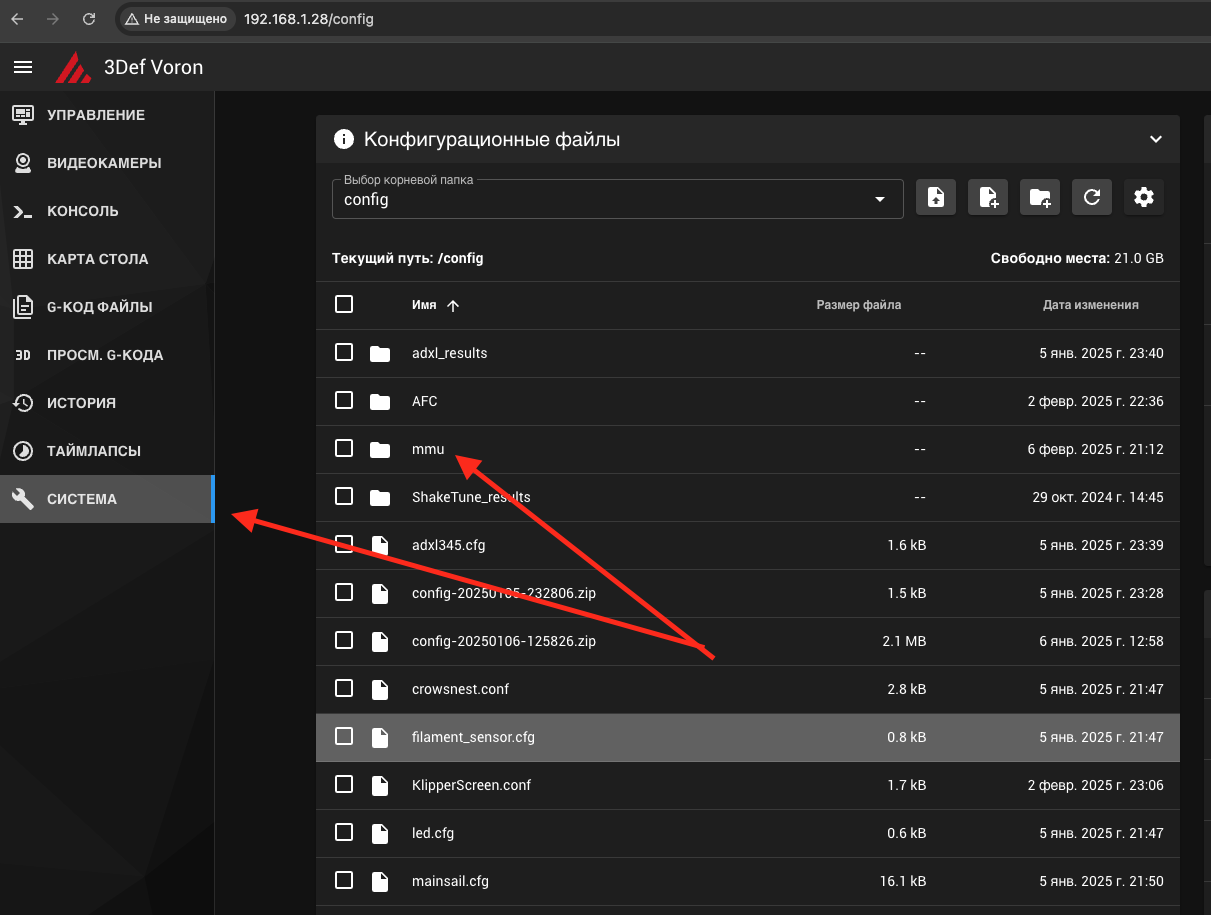1211x915 pixels.
Task: Click the led.cfg file icon
Action: 380,833
